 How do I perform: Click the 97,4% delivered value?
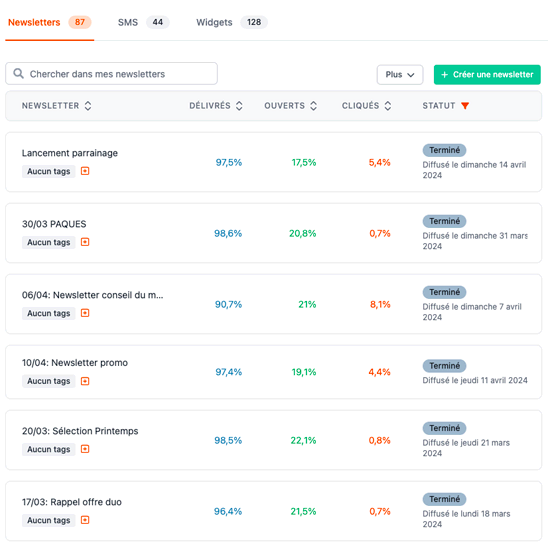click(x=229, y=372)
